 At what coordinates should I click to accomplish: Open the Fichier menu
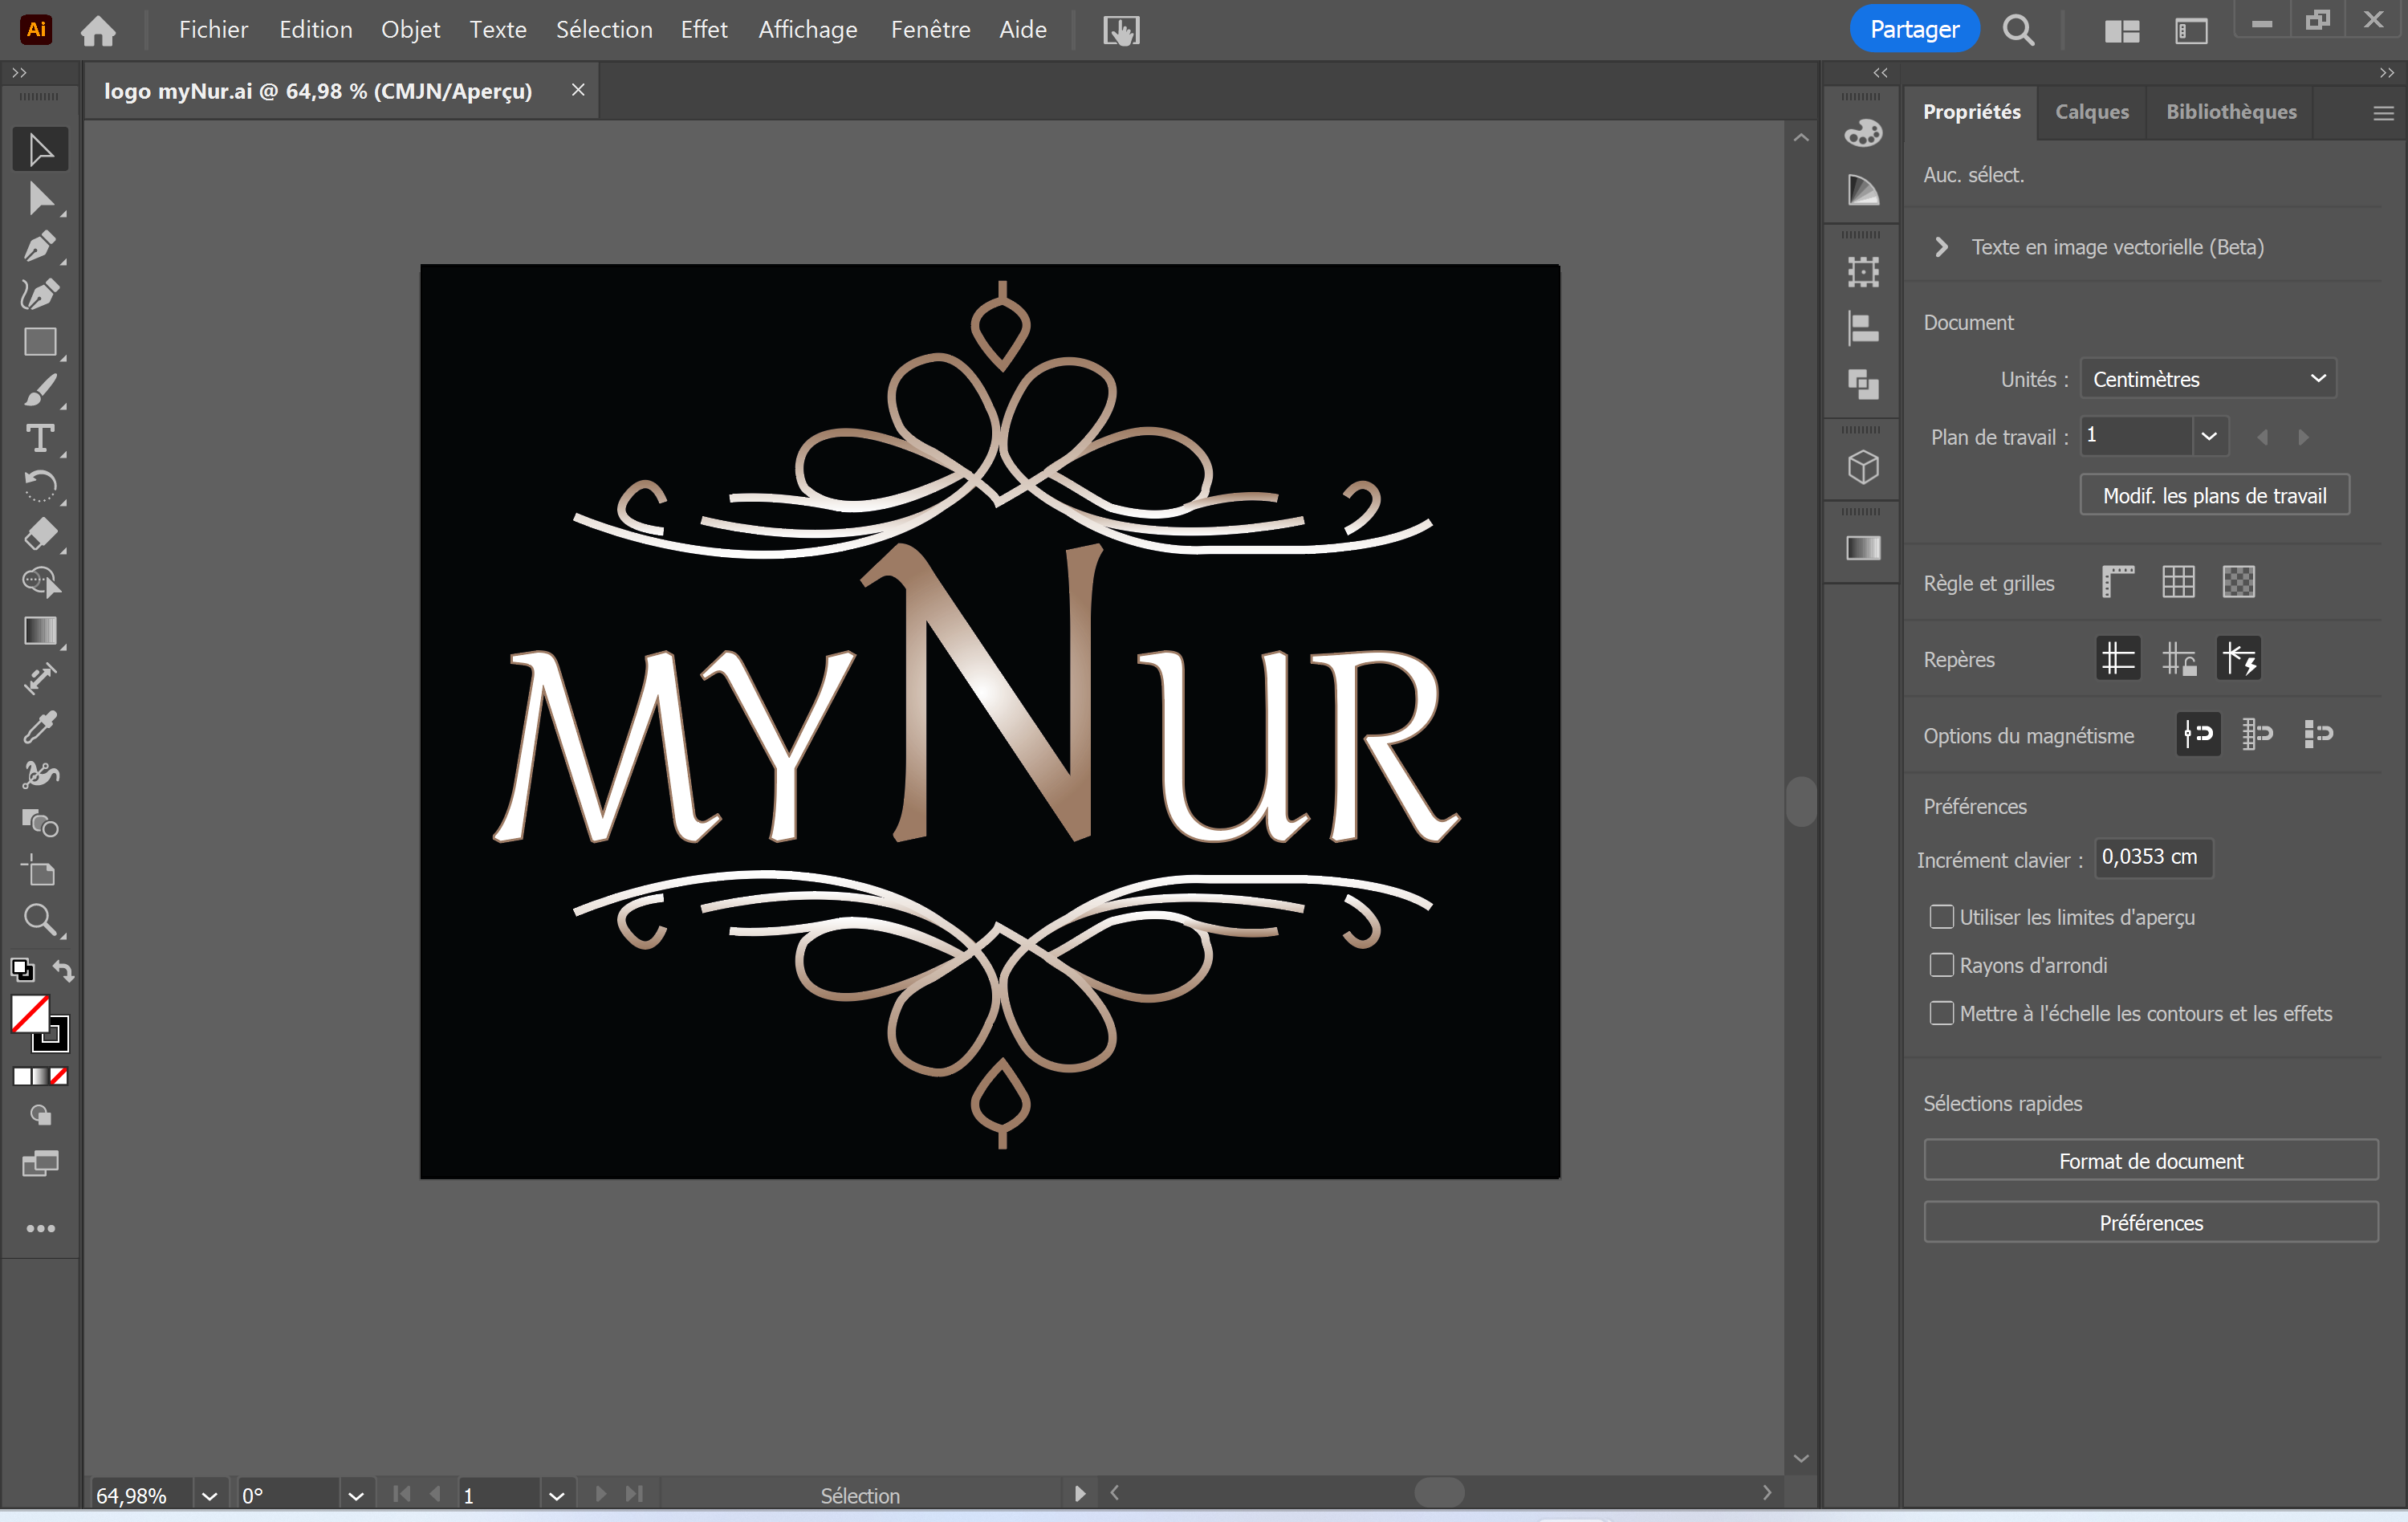(x=213, y=30)
